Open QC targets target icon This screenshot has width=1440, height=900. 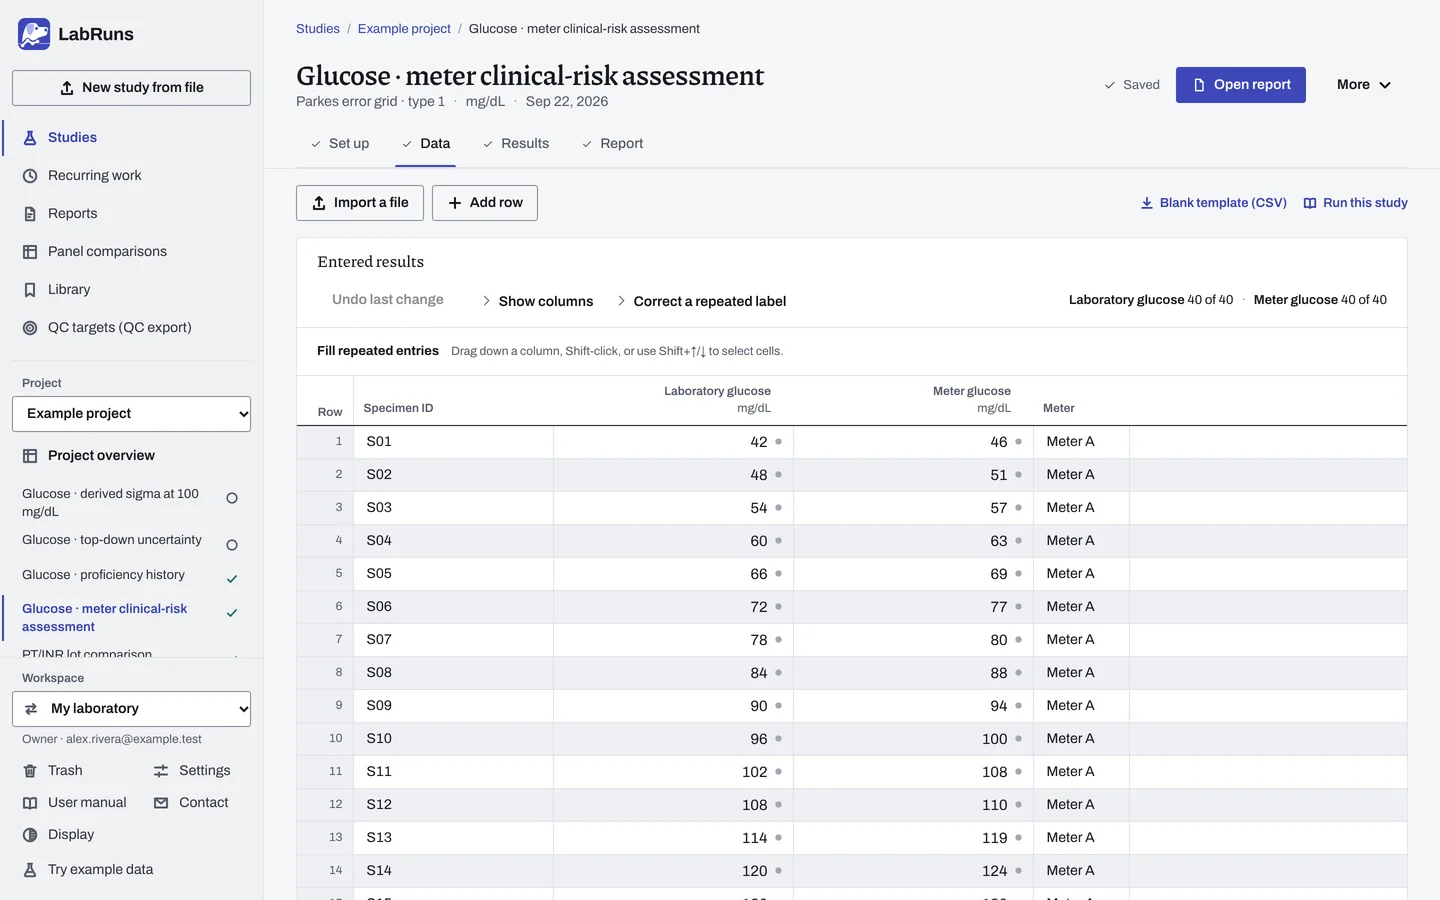tap(30, 328)
